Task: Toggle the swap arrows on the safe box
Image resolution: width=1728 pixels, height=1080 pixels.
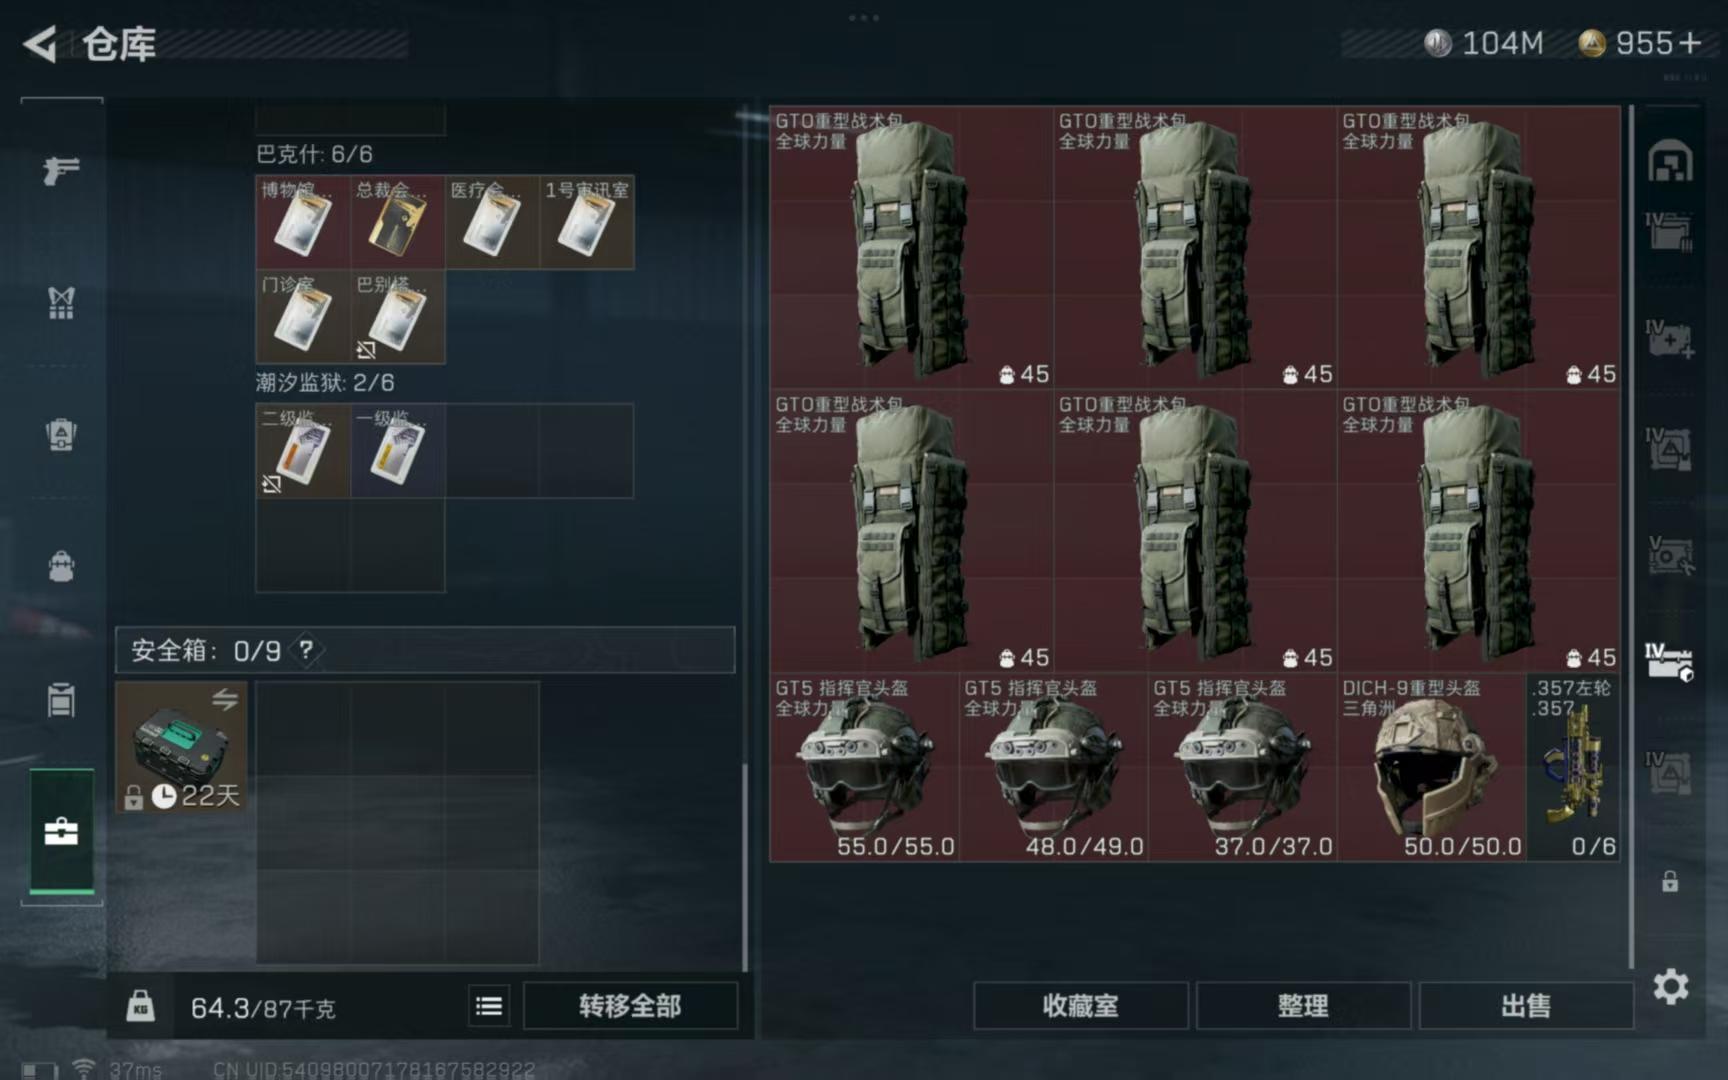Action: click(x=225, y=700)
